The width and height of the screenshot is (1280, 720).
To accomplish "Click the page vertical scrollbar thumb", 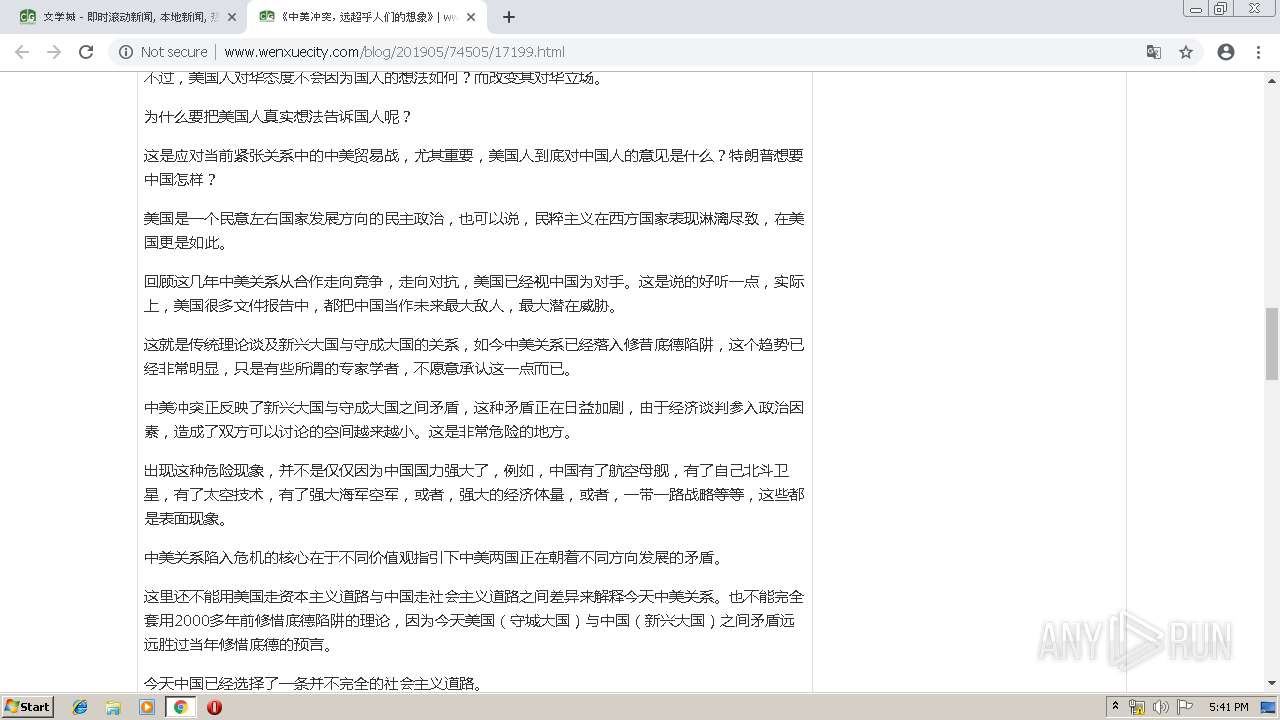I will pyautogui.click(x=1271, y=344).
